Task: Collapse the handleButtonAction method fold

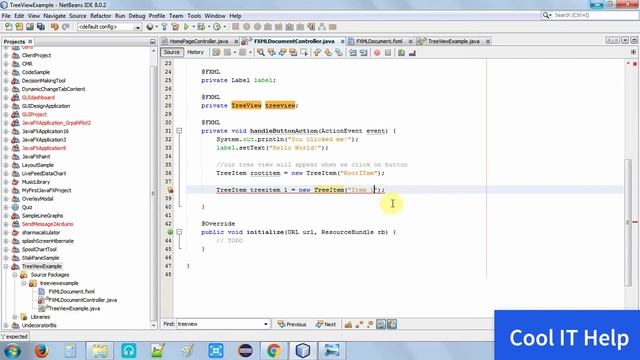Action: coord(179,131)
